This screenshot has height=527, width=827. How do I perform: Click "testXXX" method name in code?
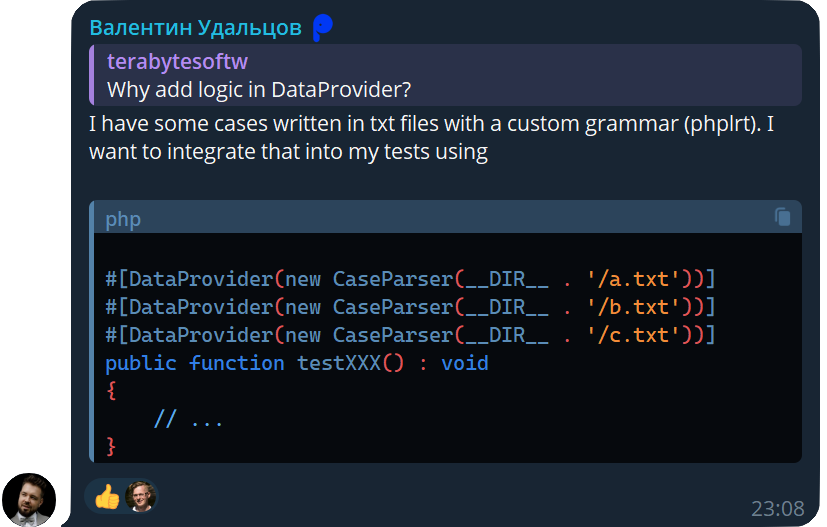(x=339, y=363)
